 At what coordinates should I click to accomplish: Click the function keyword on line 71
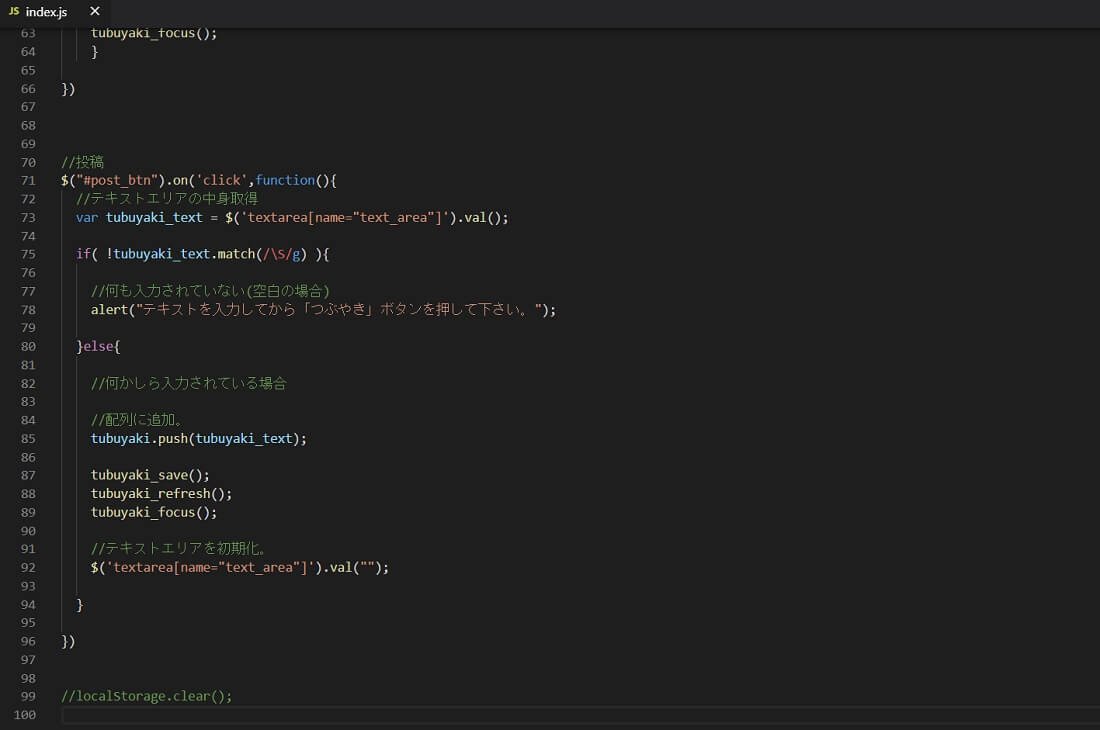(285, 180)
